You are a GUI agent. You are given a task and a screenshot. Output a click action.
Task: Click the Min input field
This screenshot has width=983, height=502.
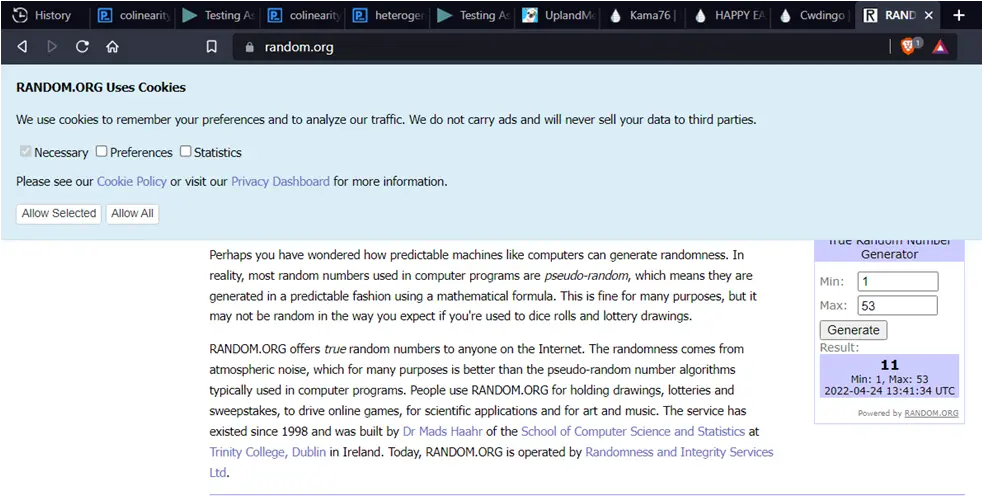pyautogui.click(x=898, y=282)
